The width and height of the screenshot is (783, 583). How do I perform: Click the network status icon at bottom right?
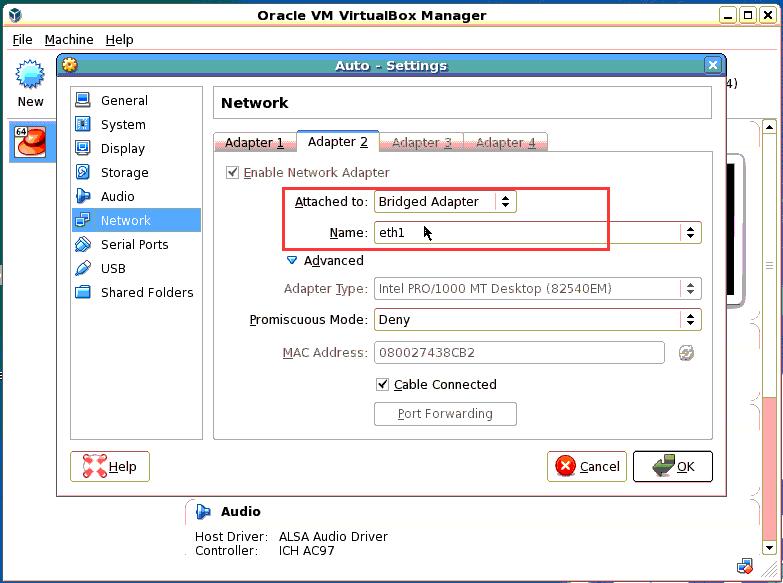(x=745, y=567)
